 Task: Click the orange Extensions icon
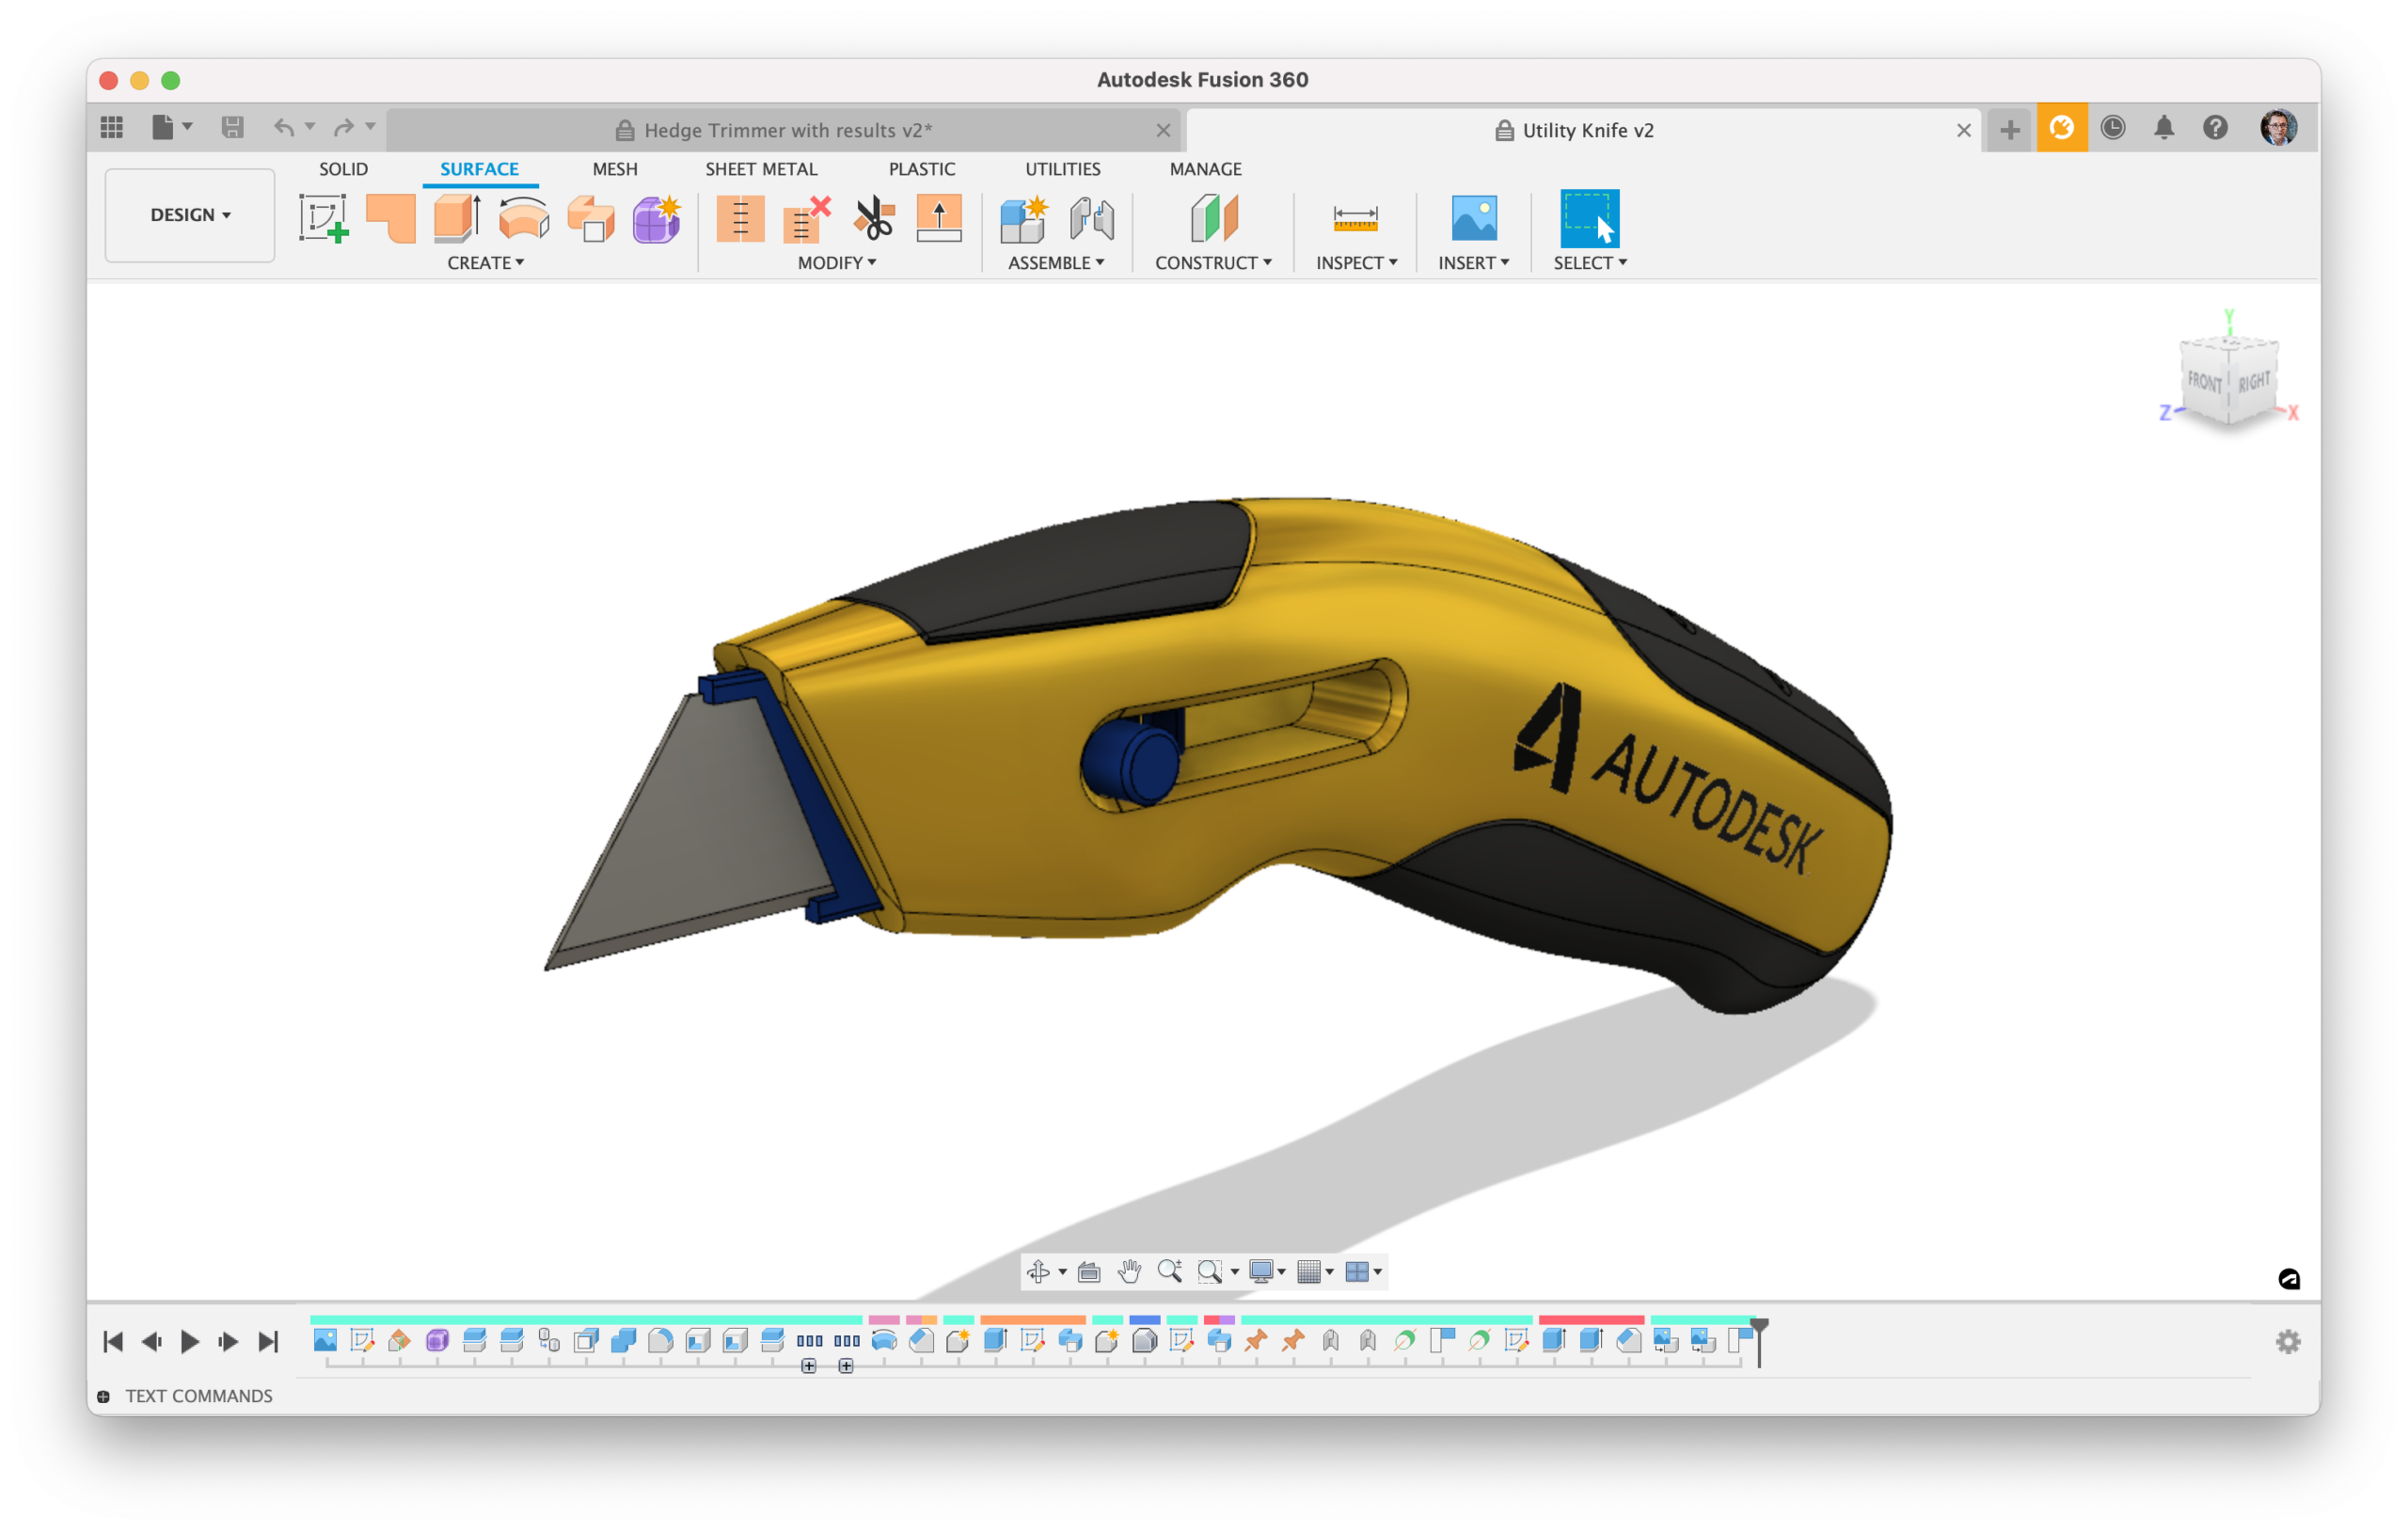tap(2062, 128)
